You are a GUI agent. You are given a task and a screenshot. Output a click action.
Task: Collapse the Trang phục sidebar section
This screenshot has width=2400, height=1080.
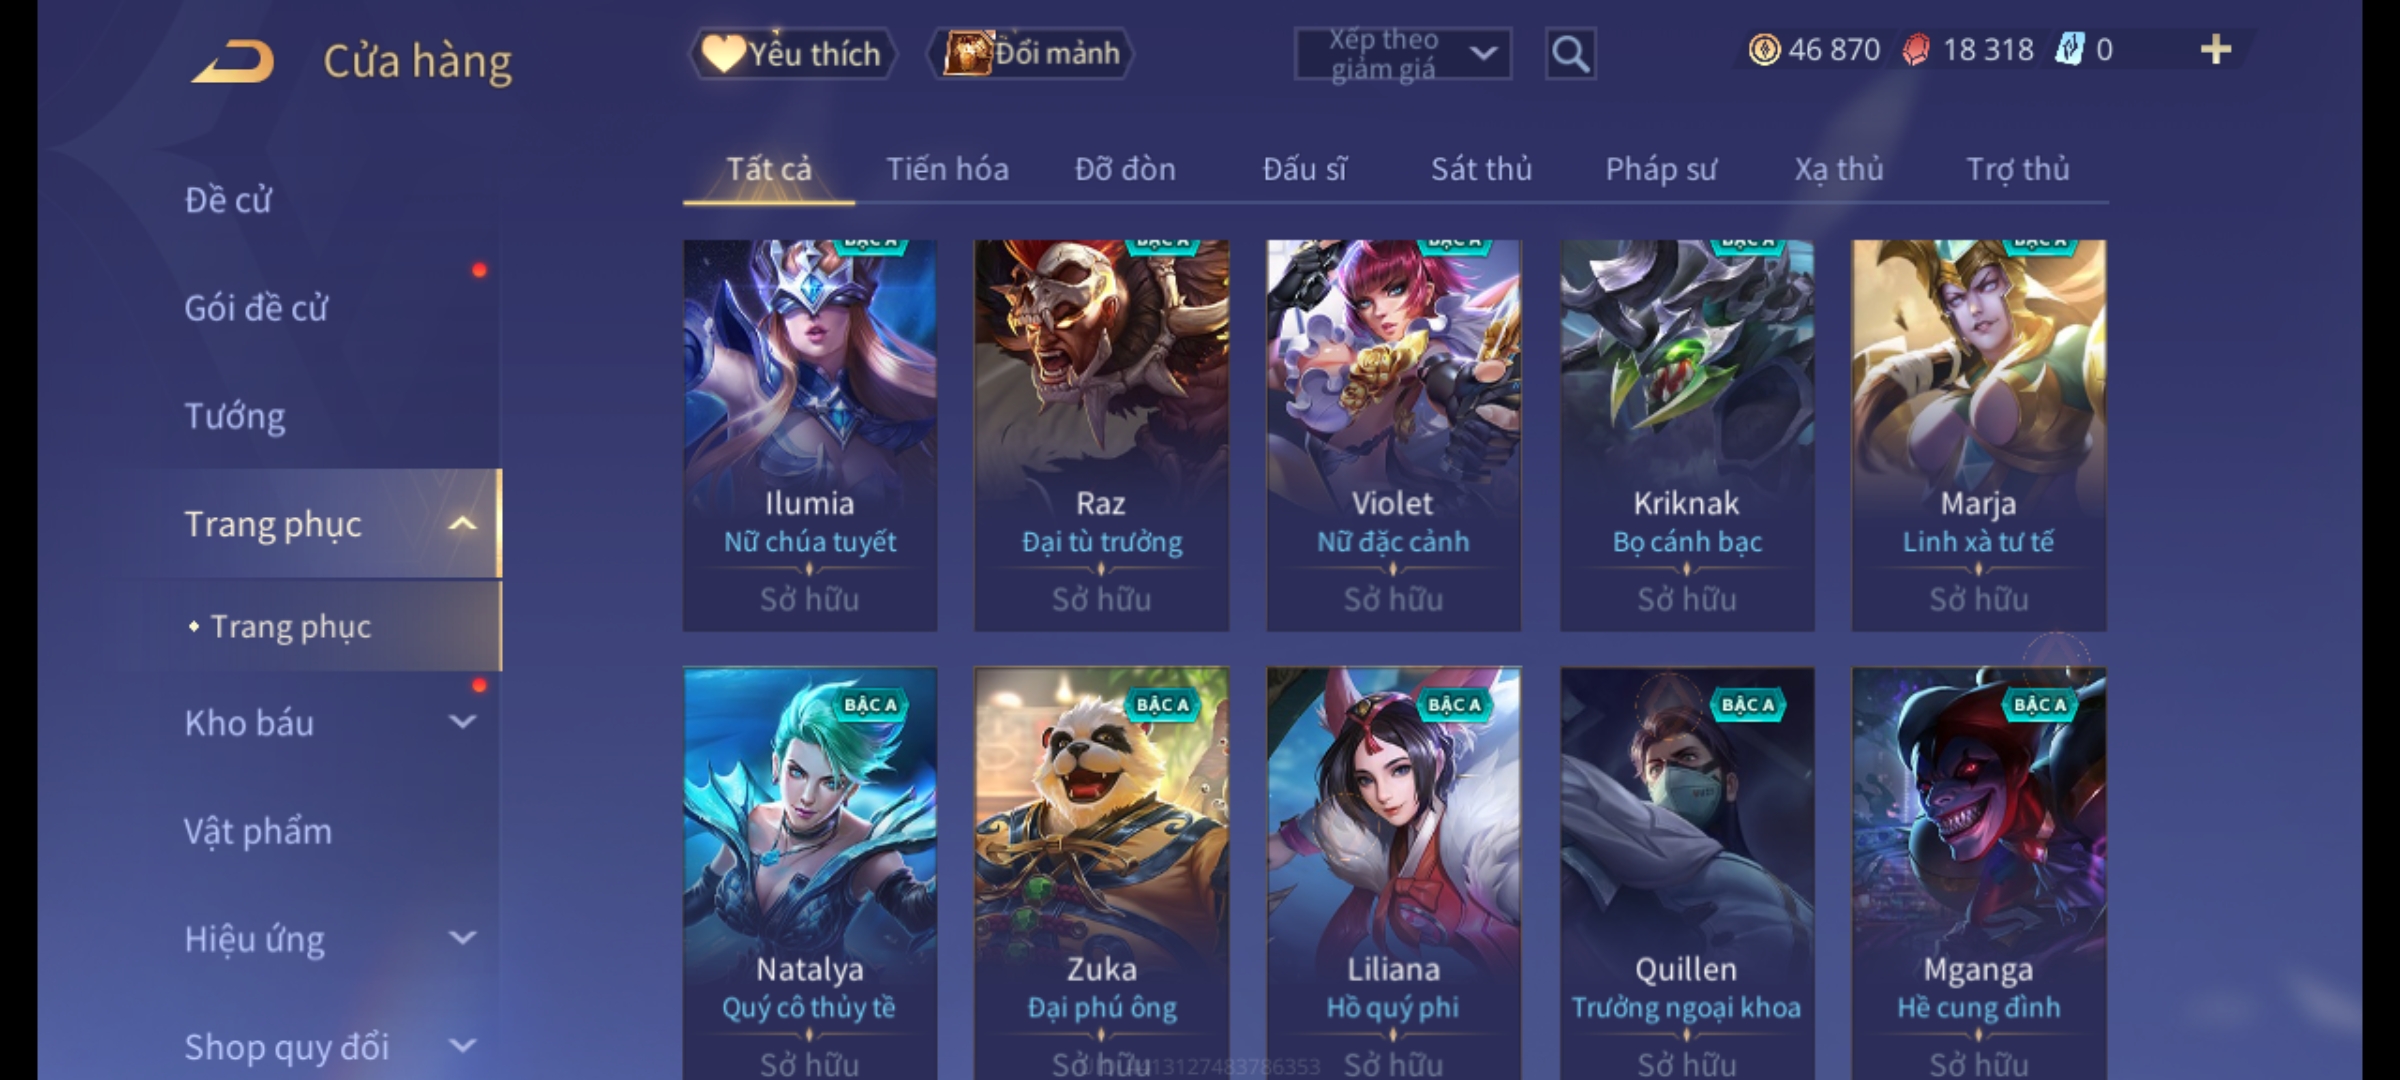462,524
